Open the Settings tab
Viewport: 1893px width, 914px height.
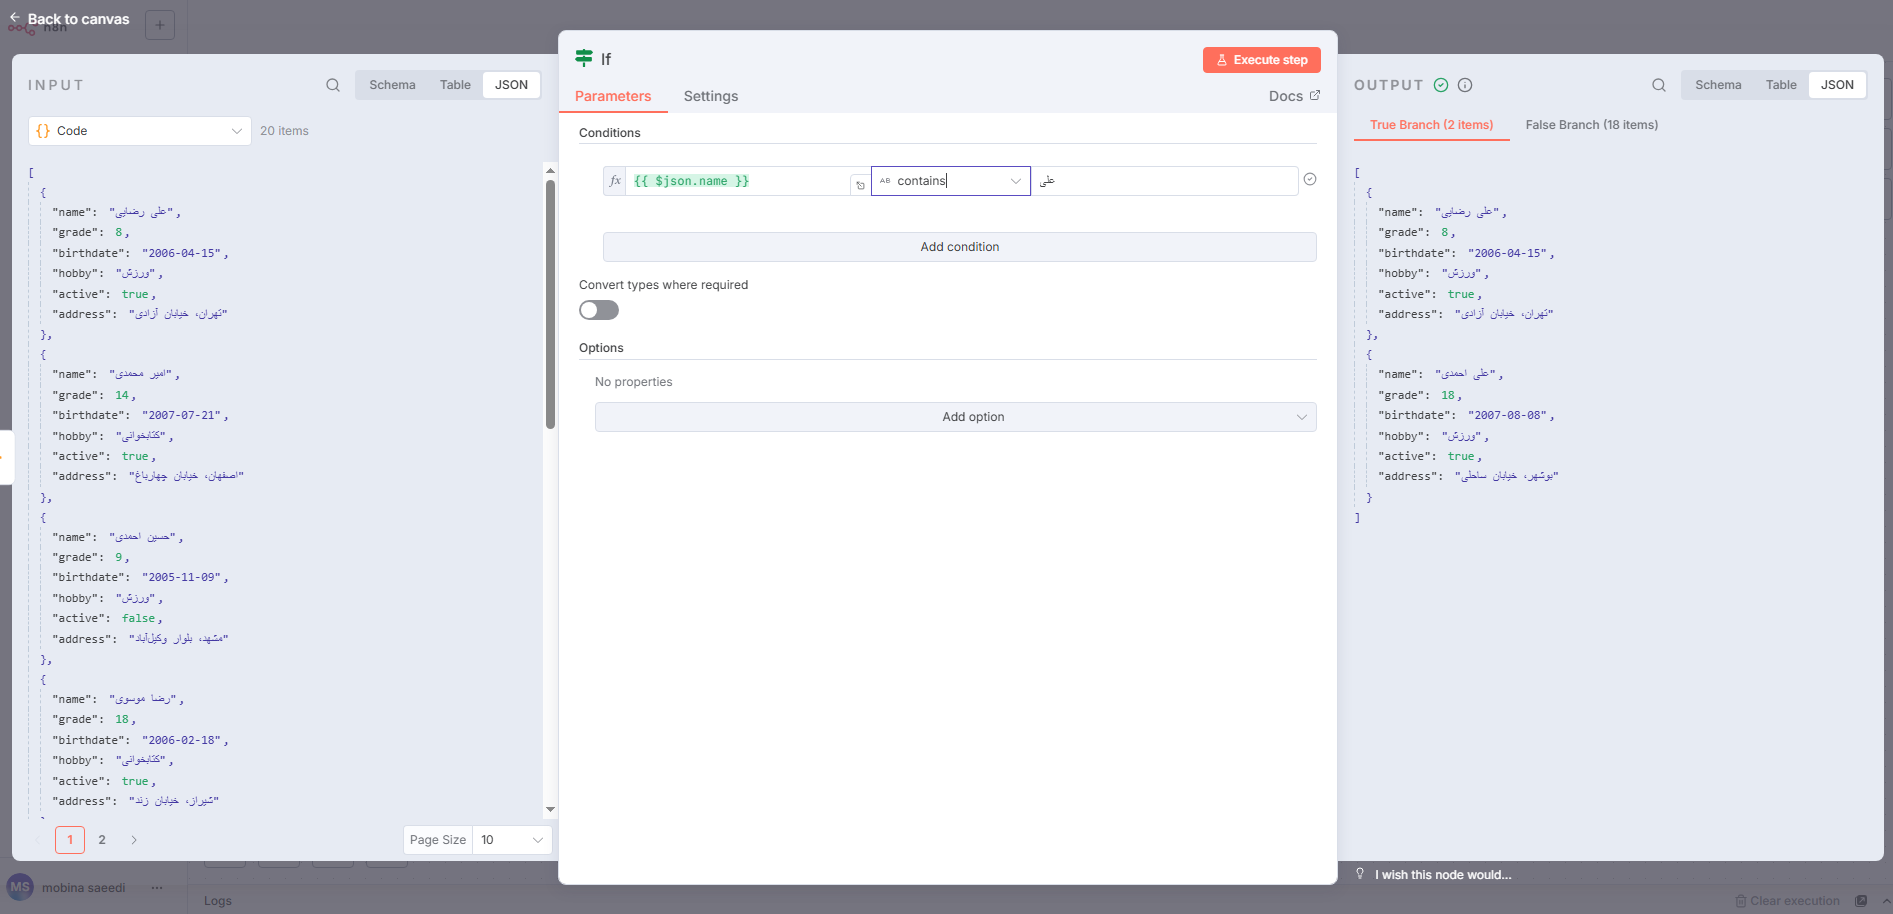710,96
